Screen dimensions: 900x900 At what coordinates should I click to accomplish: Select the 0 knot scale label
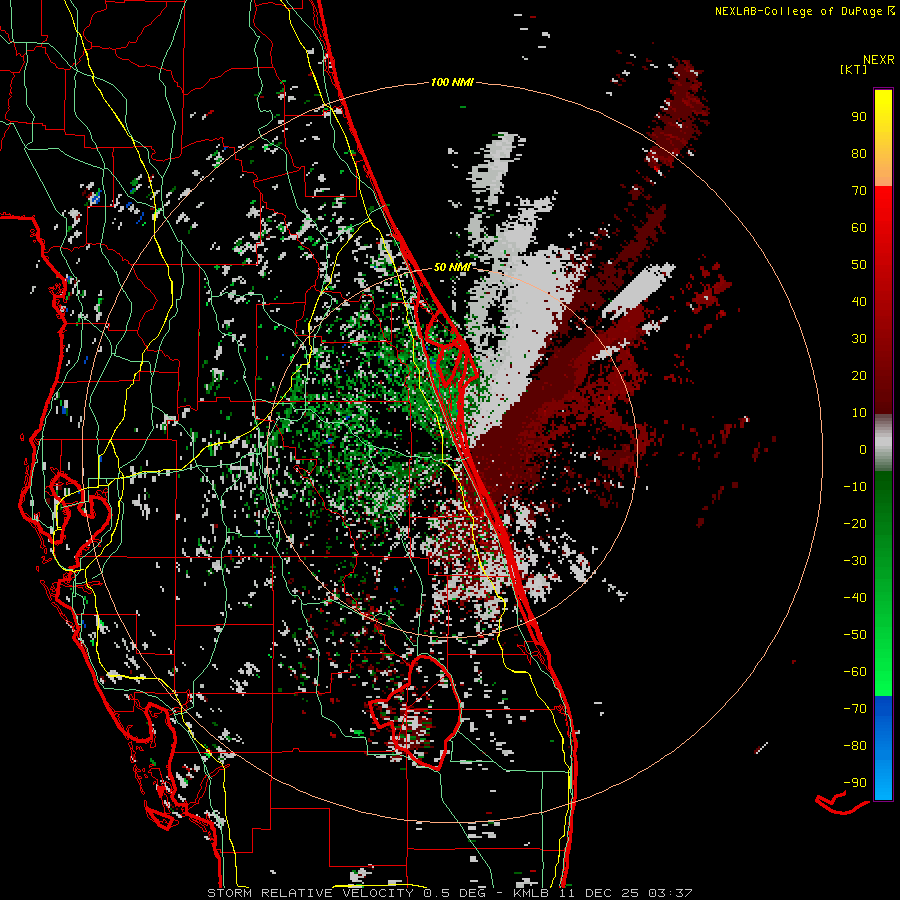[863, 450]
